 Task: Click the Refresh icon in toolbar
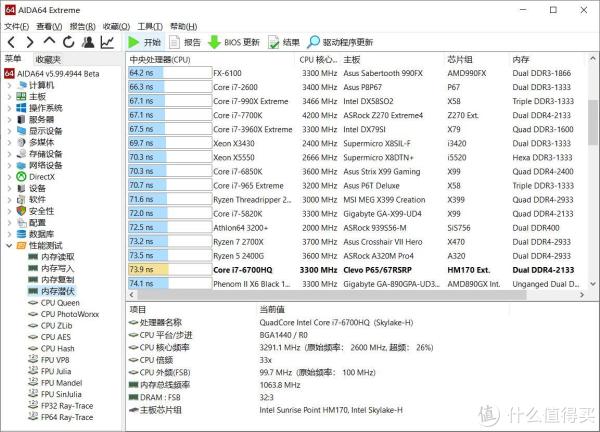coord(68,42)
